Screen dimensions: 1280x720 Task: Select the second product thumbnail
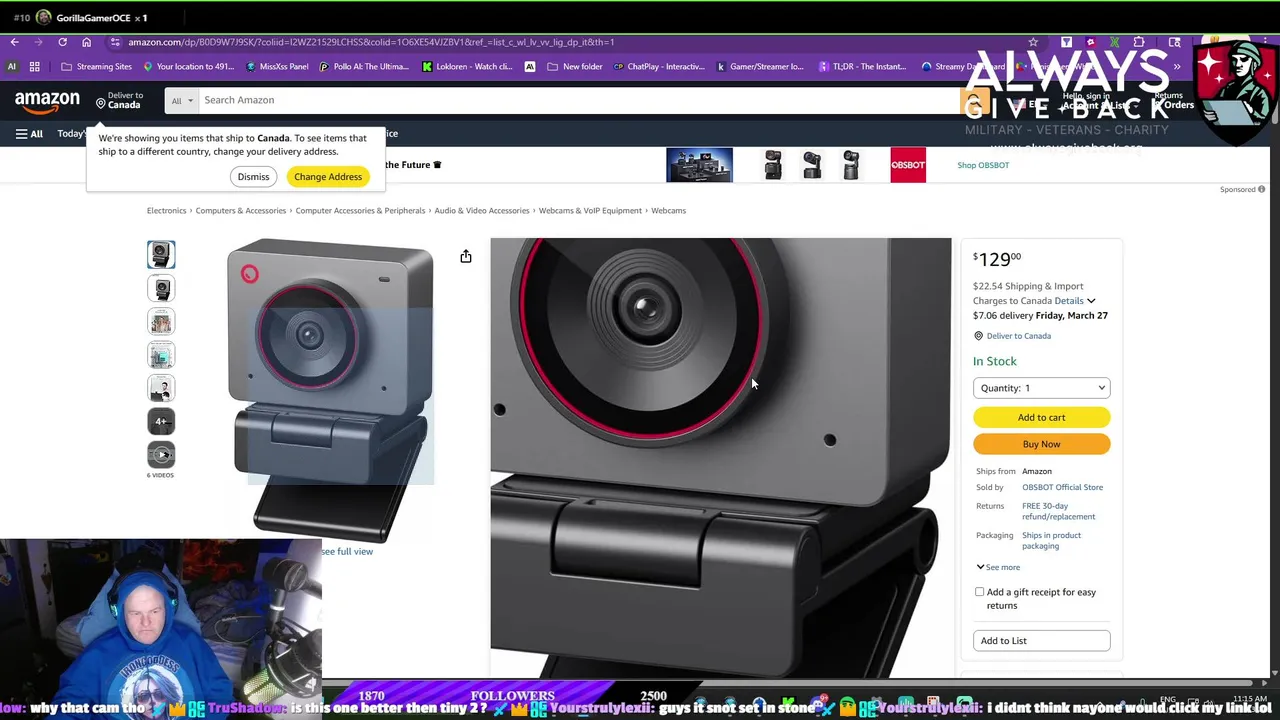[161, 289]
